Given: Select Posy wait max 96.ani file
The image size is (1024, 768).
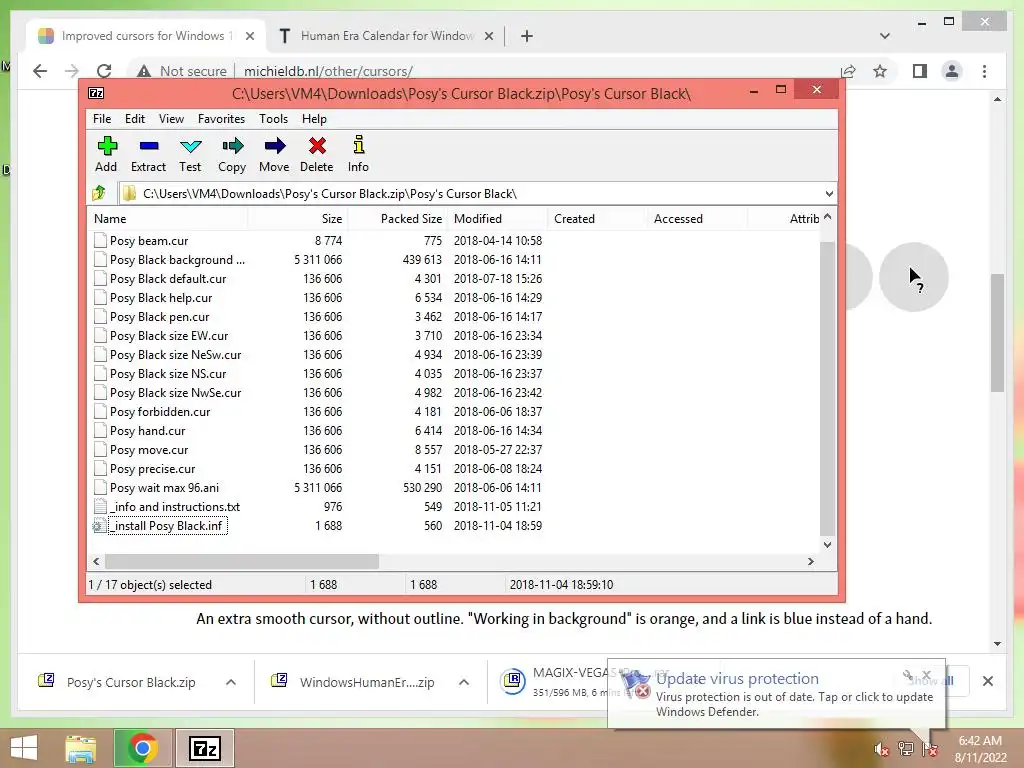Looking at the screenshot, I should [165, 488].
